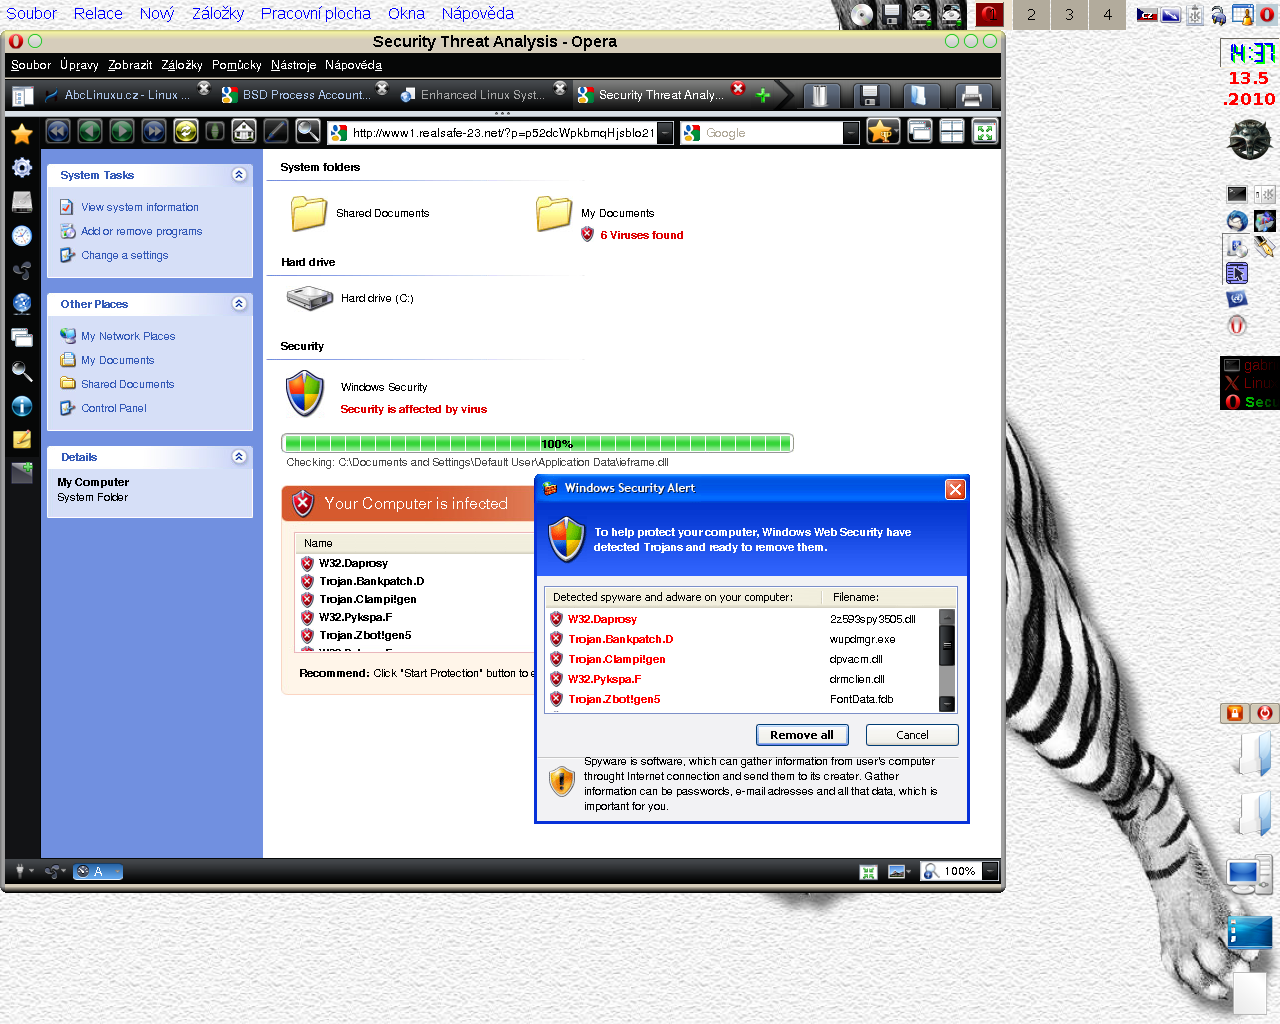
Task: Click Cancel in Windows Security Alert
Action: [912, 735]
